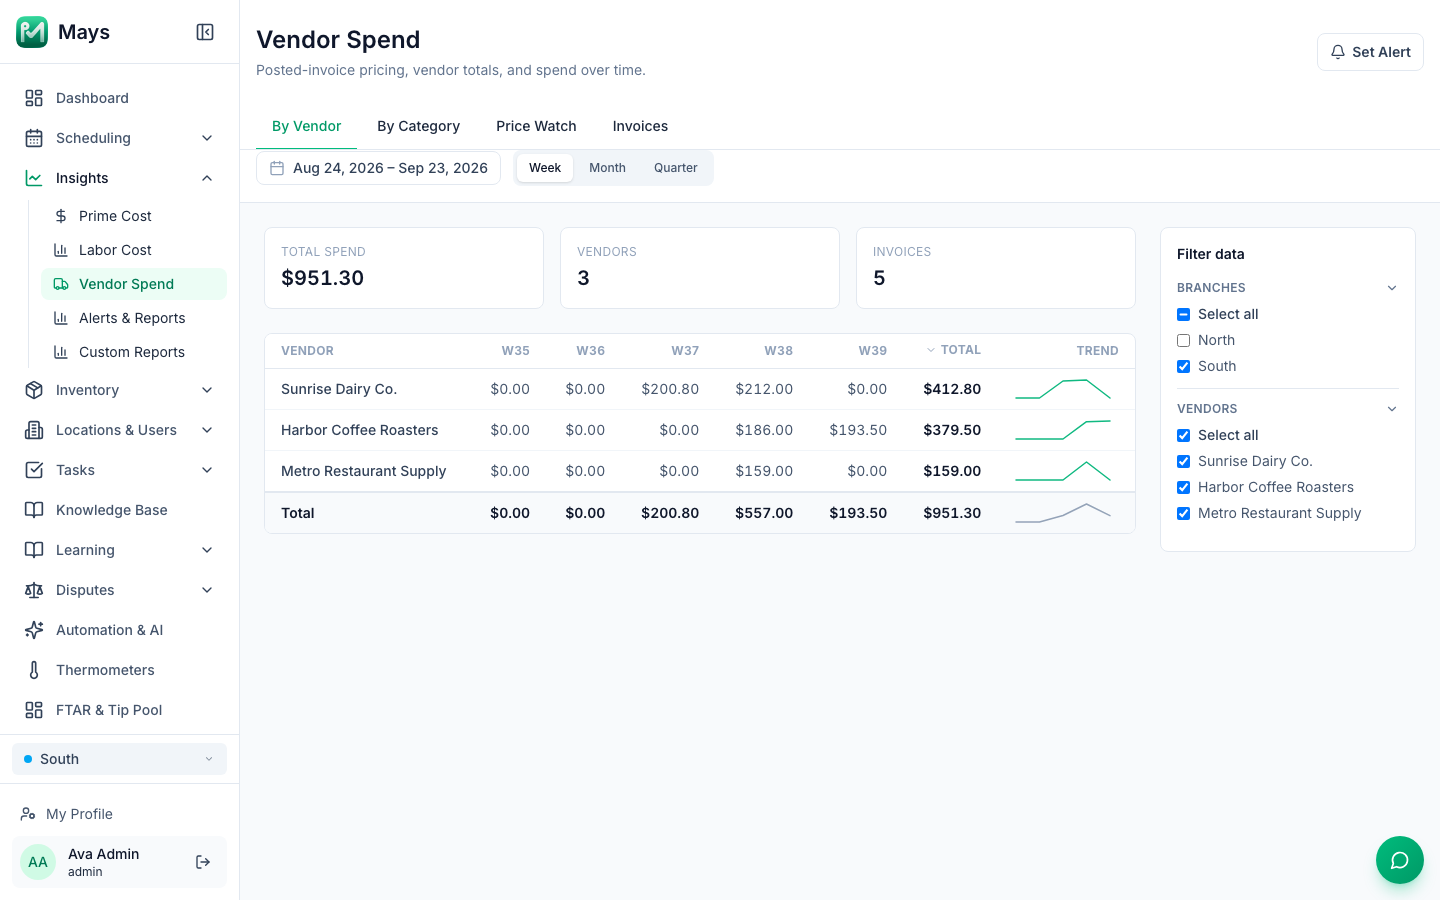Click the Automation & AI sparkle icon
Image resolution: width=1440 pixels, height=900 pixels.
point(34,630)
